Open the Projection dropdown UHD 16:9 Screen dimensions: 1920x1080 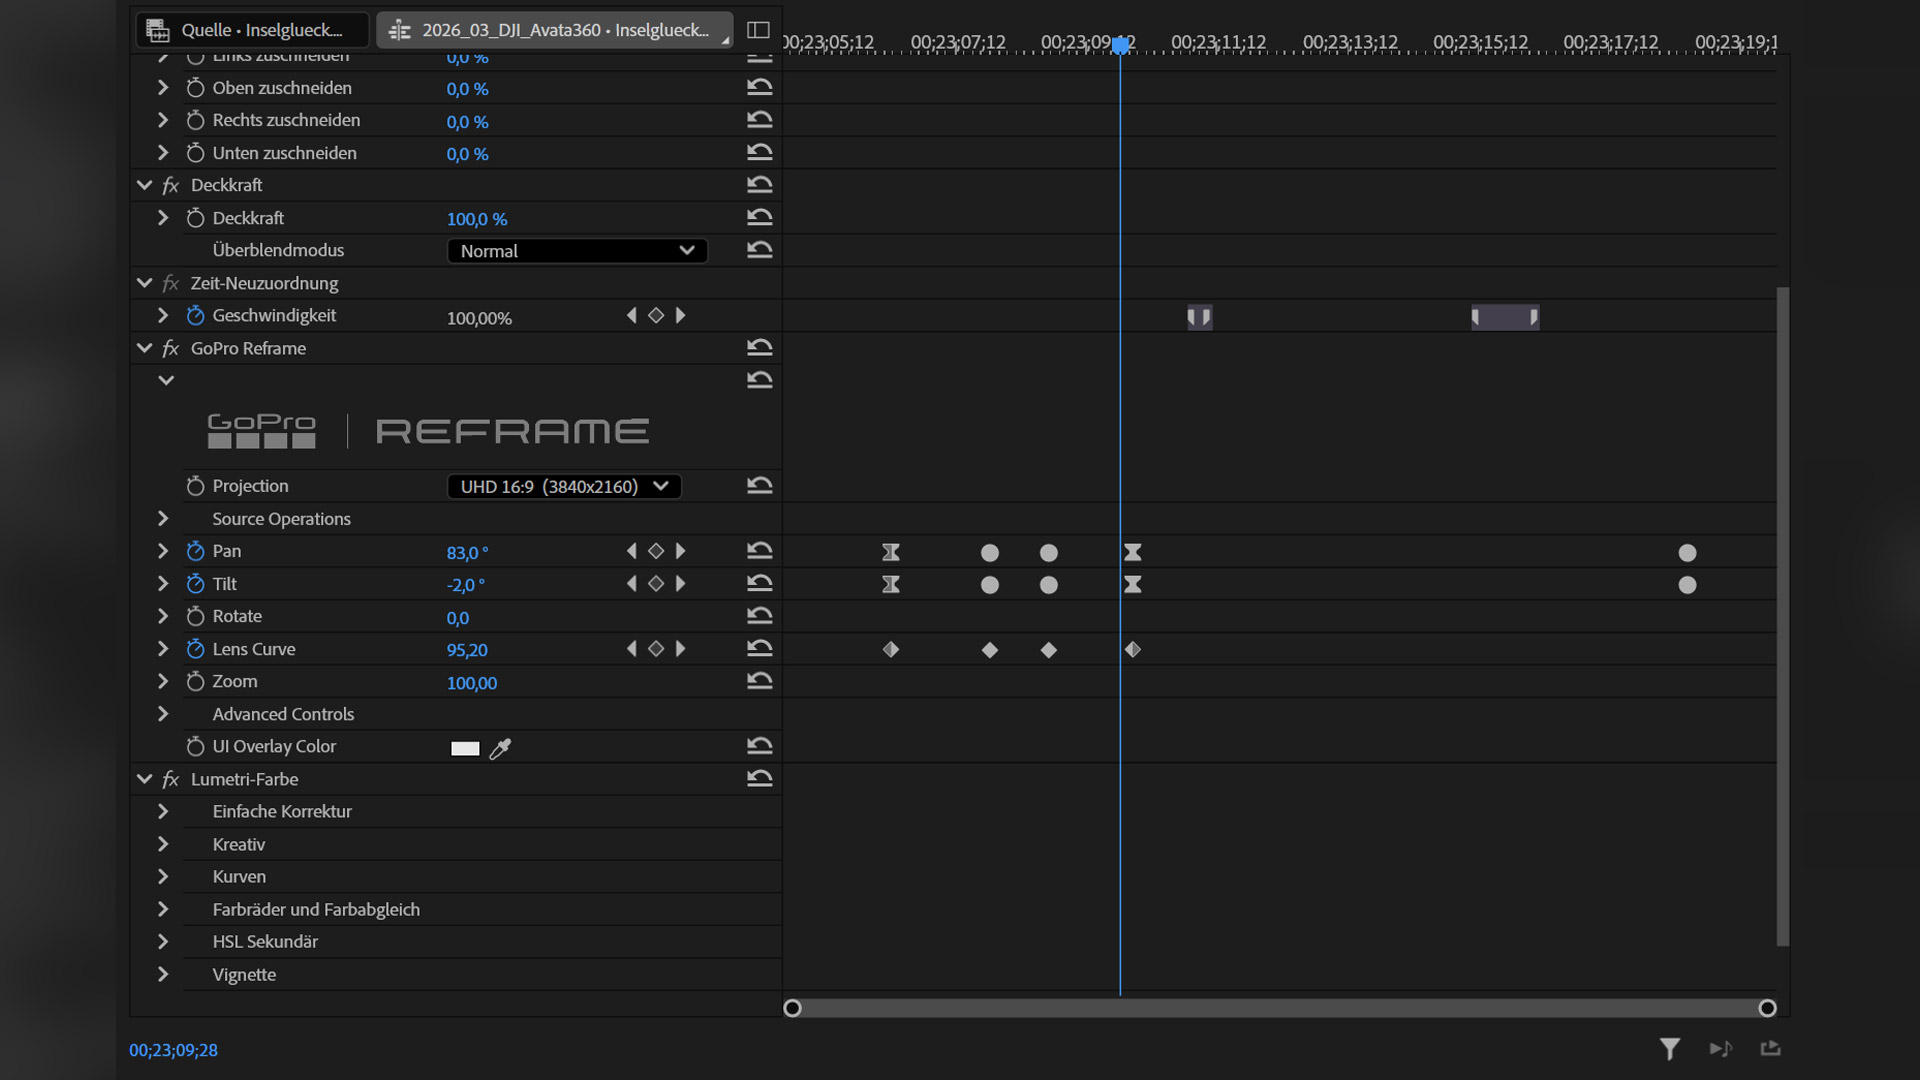(x=564, y=486)
